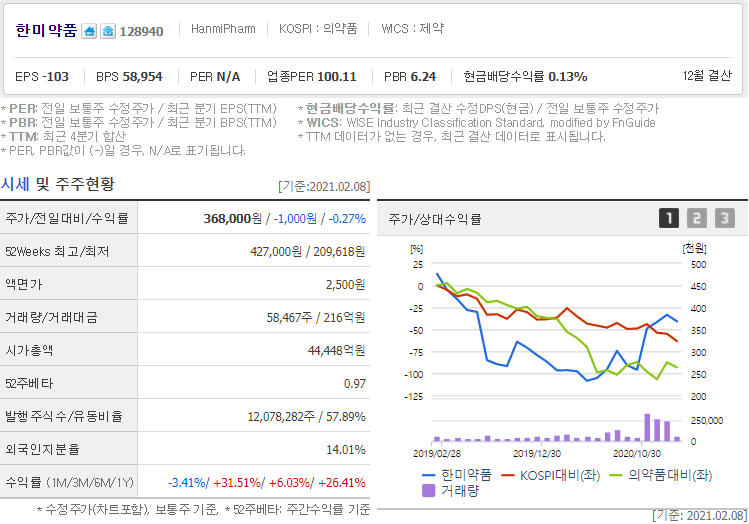Click the 발행주식수/유동비율 row label
Viewport: 749px width, 524px height.
coord(64,417)
